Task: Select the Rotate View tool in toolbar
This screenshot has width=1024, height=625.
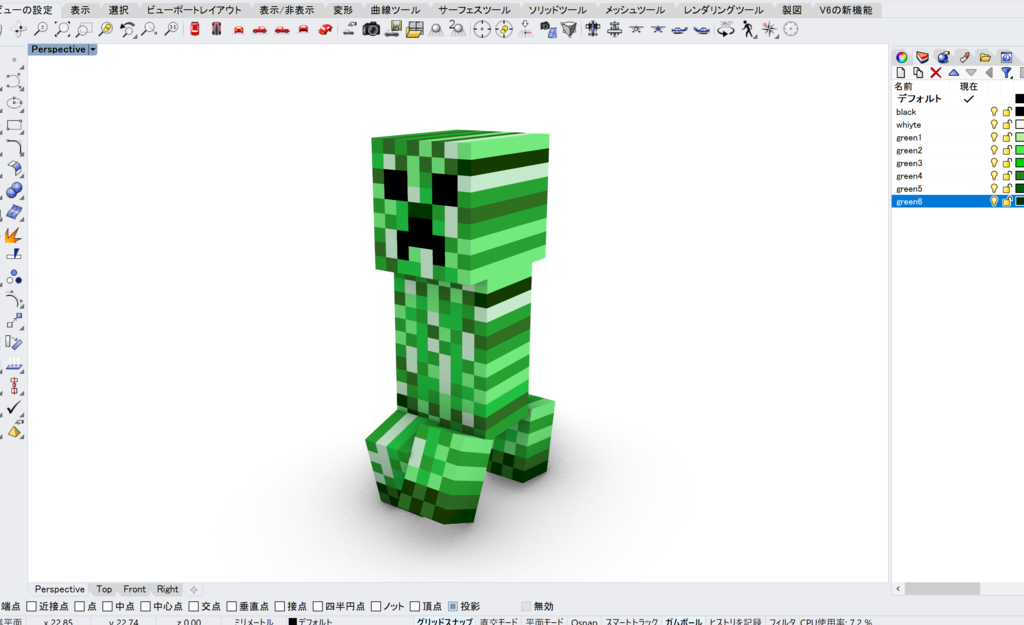Action: point(19,29)
